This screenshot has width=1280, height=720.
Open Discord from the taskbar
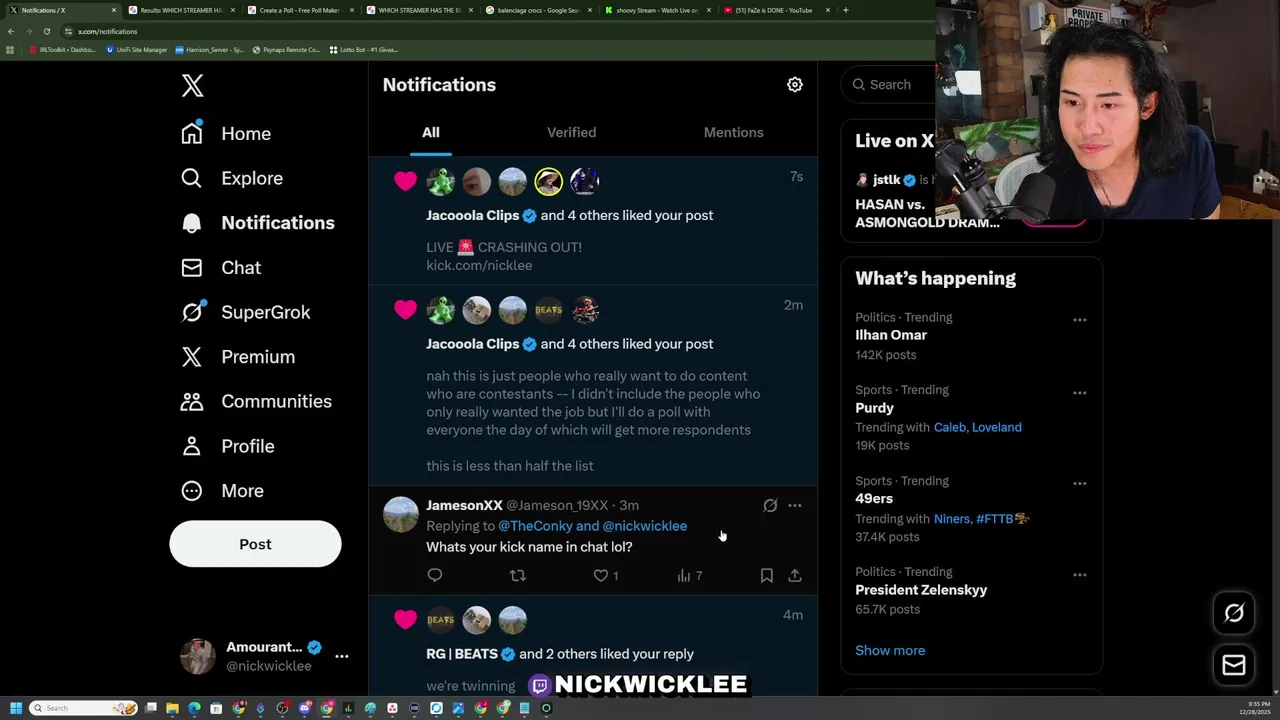click(305, 708)
